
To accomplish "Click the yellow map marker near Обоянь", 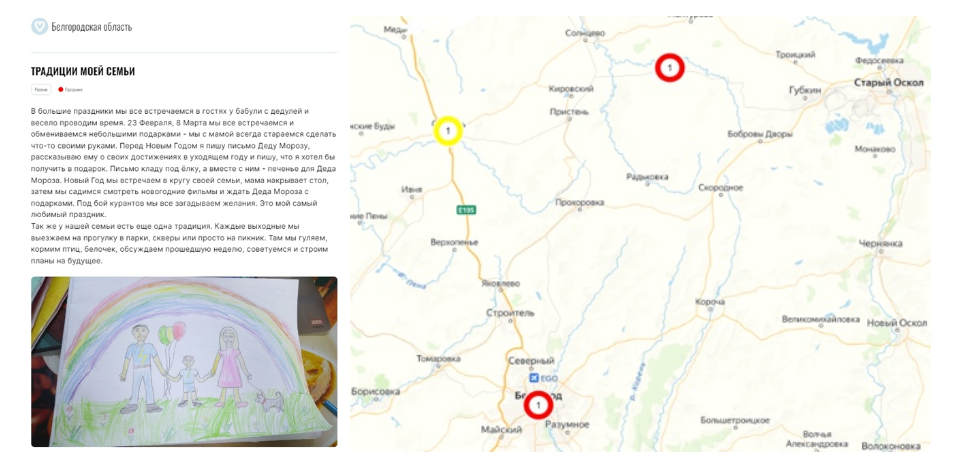I will tap(448, 131).
